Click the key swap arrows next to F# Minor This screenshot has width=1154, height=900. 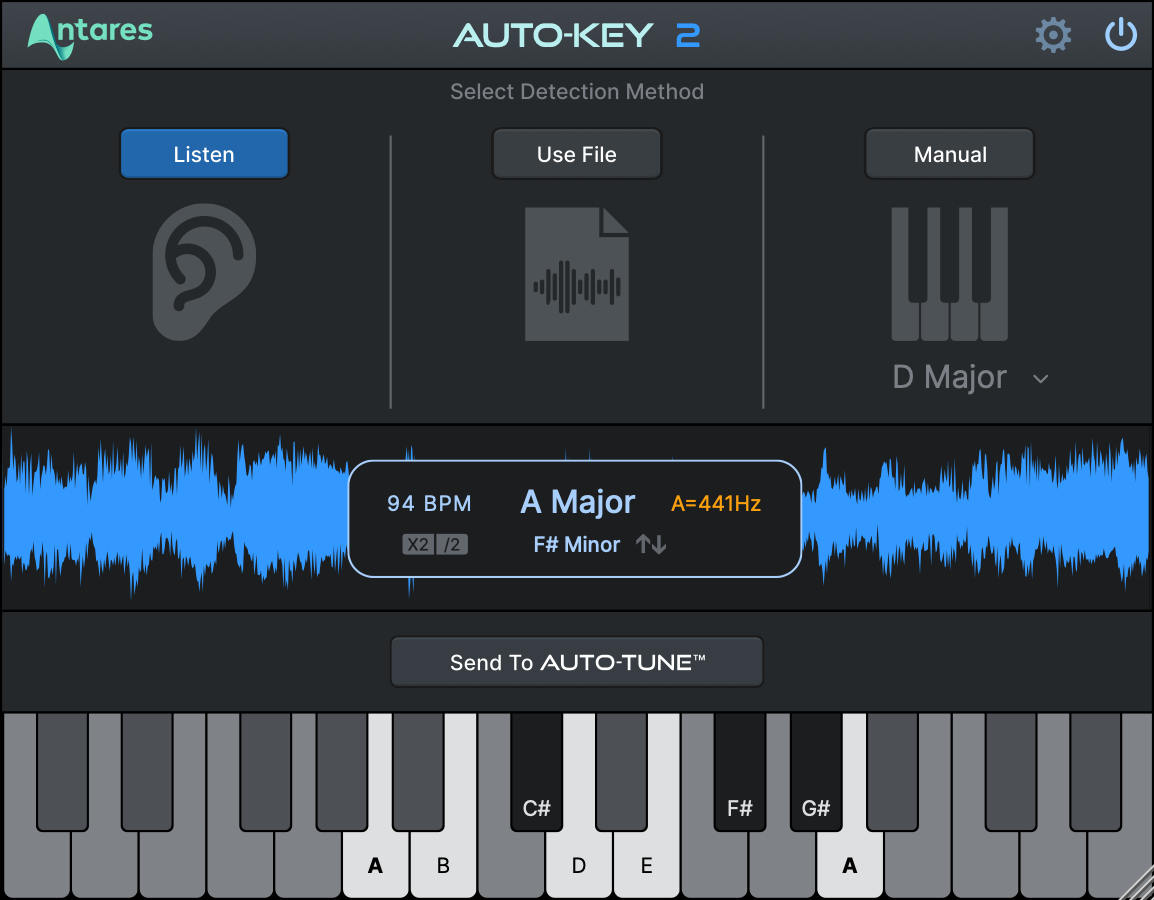click(650, 544)
